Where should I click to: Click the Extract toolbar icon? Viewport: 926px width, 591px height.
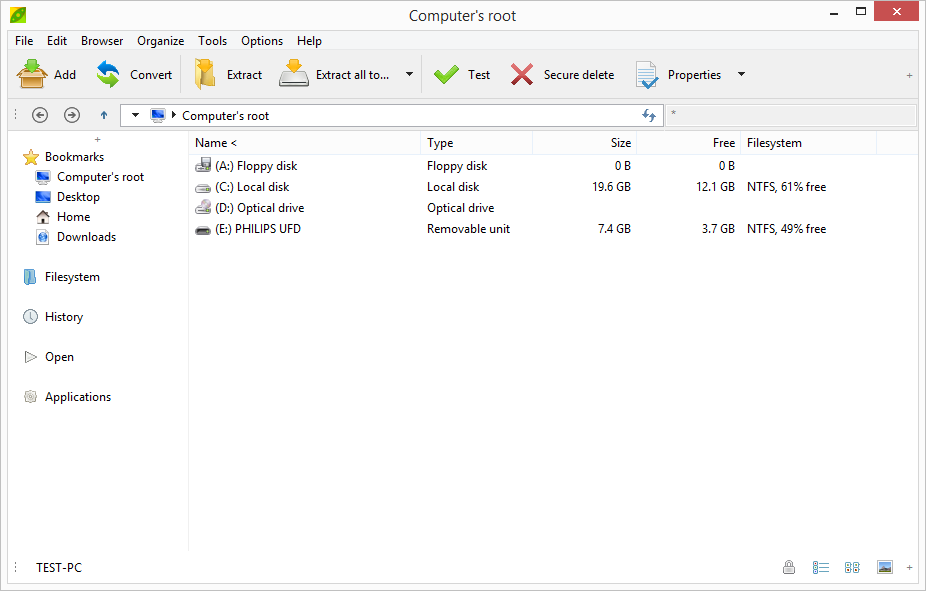pyautogui.click(x=206, y=75)
